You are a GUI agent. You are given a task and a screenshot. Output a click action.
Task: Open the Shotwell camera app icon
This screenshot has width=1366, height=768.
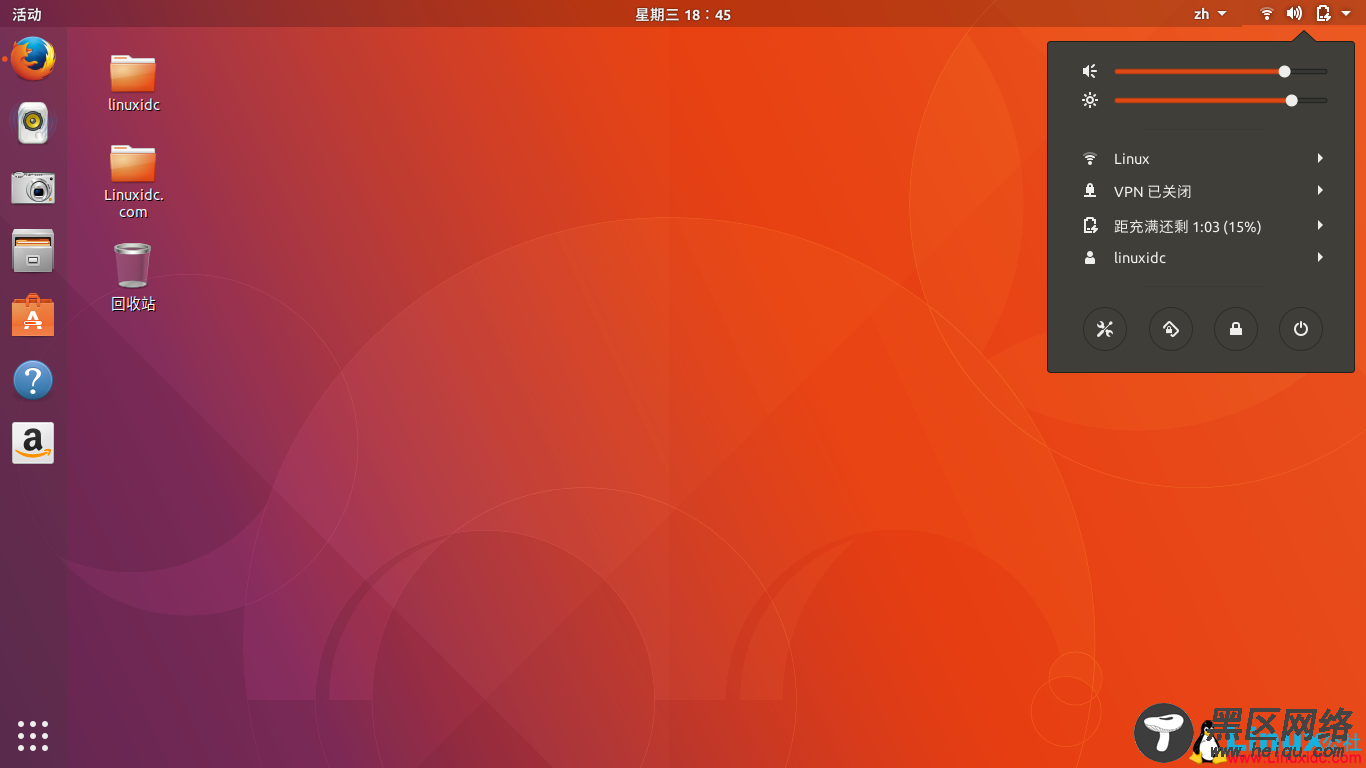33,187
